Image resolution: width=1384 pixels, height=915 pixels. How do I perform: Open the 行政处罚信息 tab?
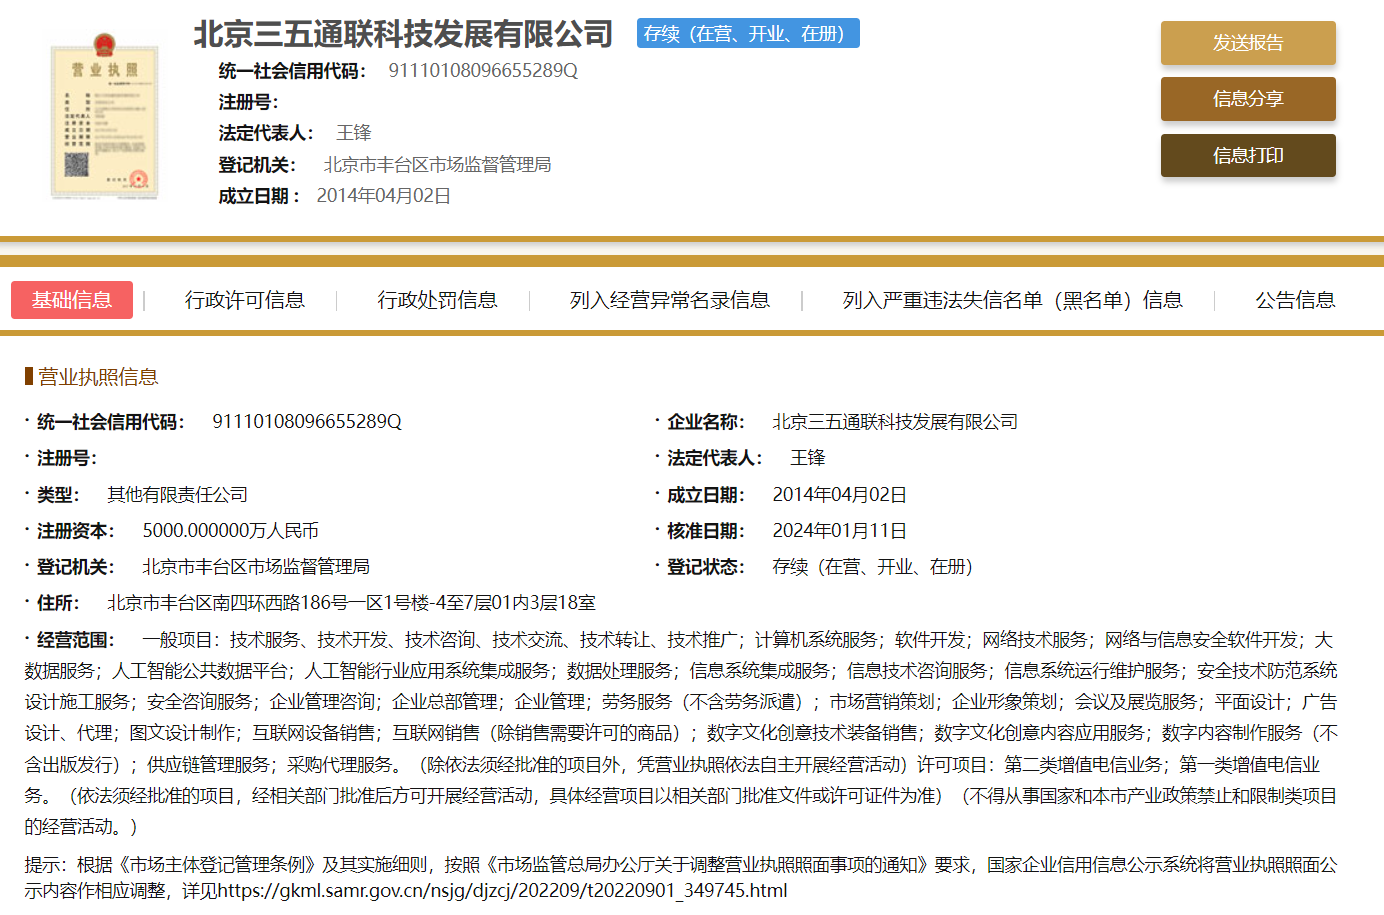[437, 300]
